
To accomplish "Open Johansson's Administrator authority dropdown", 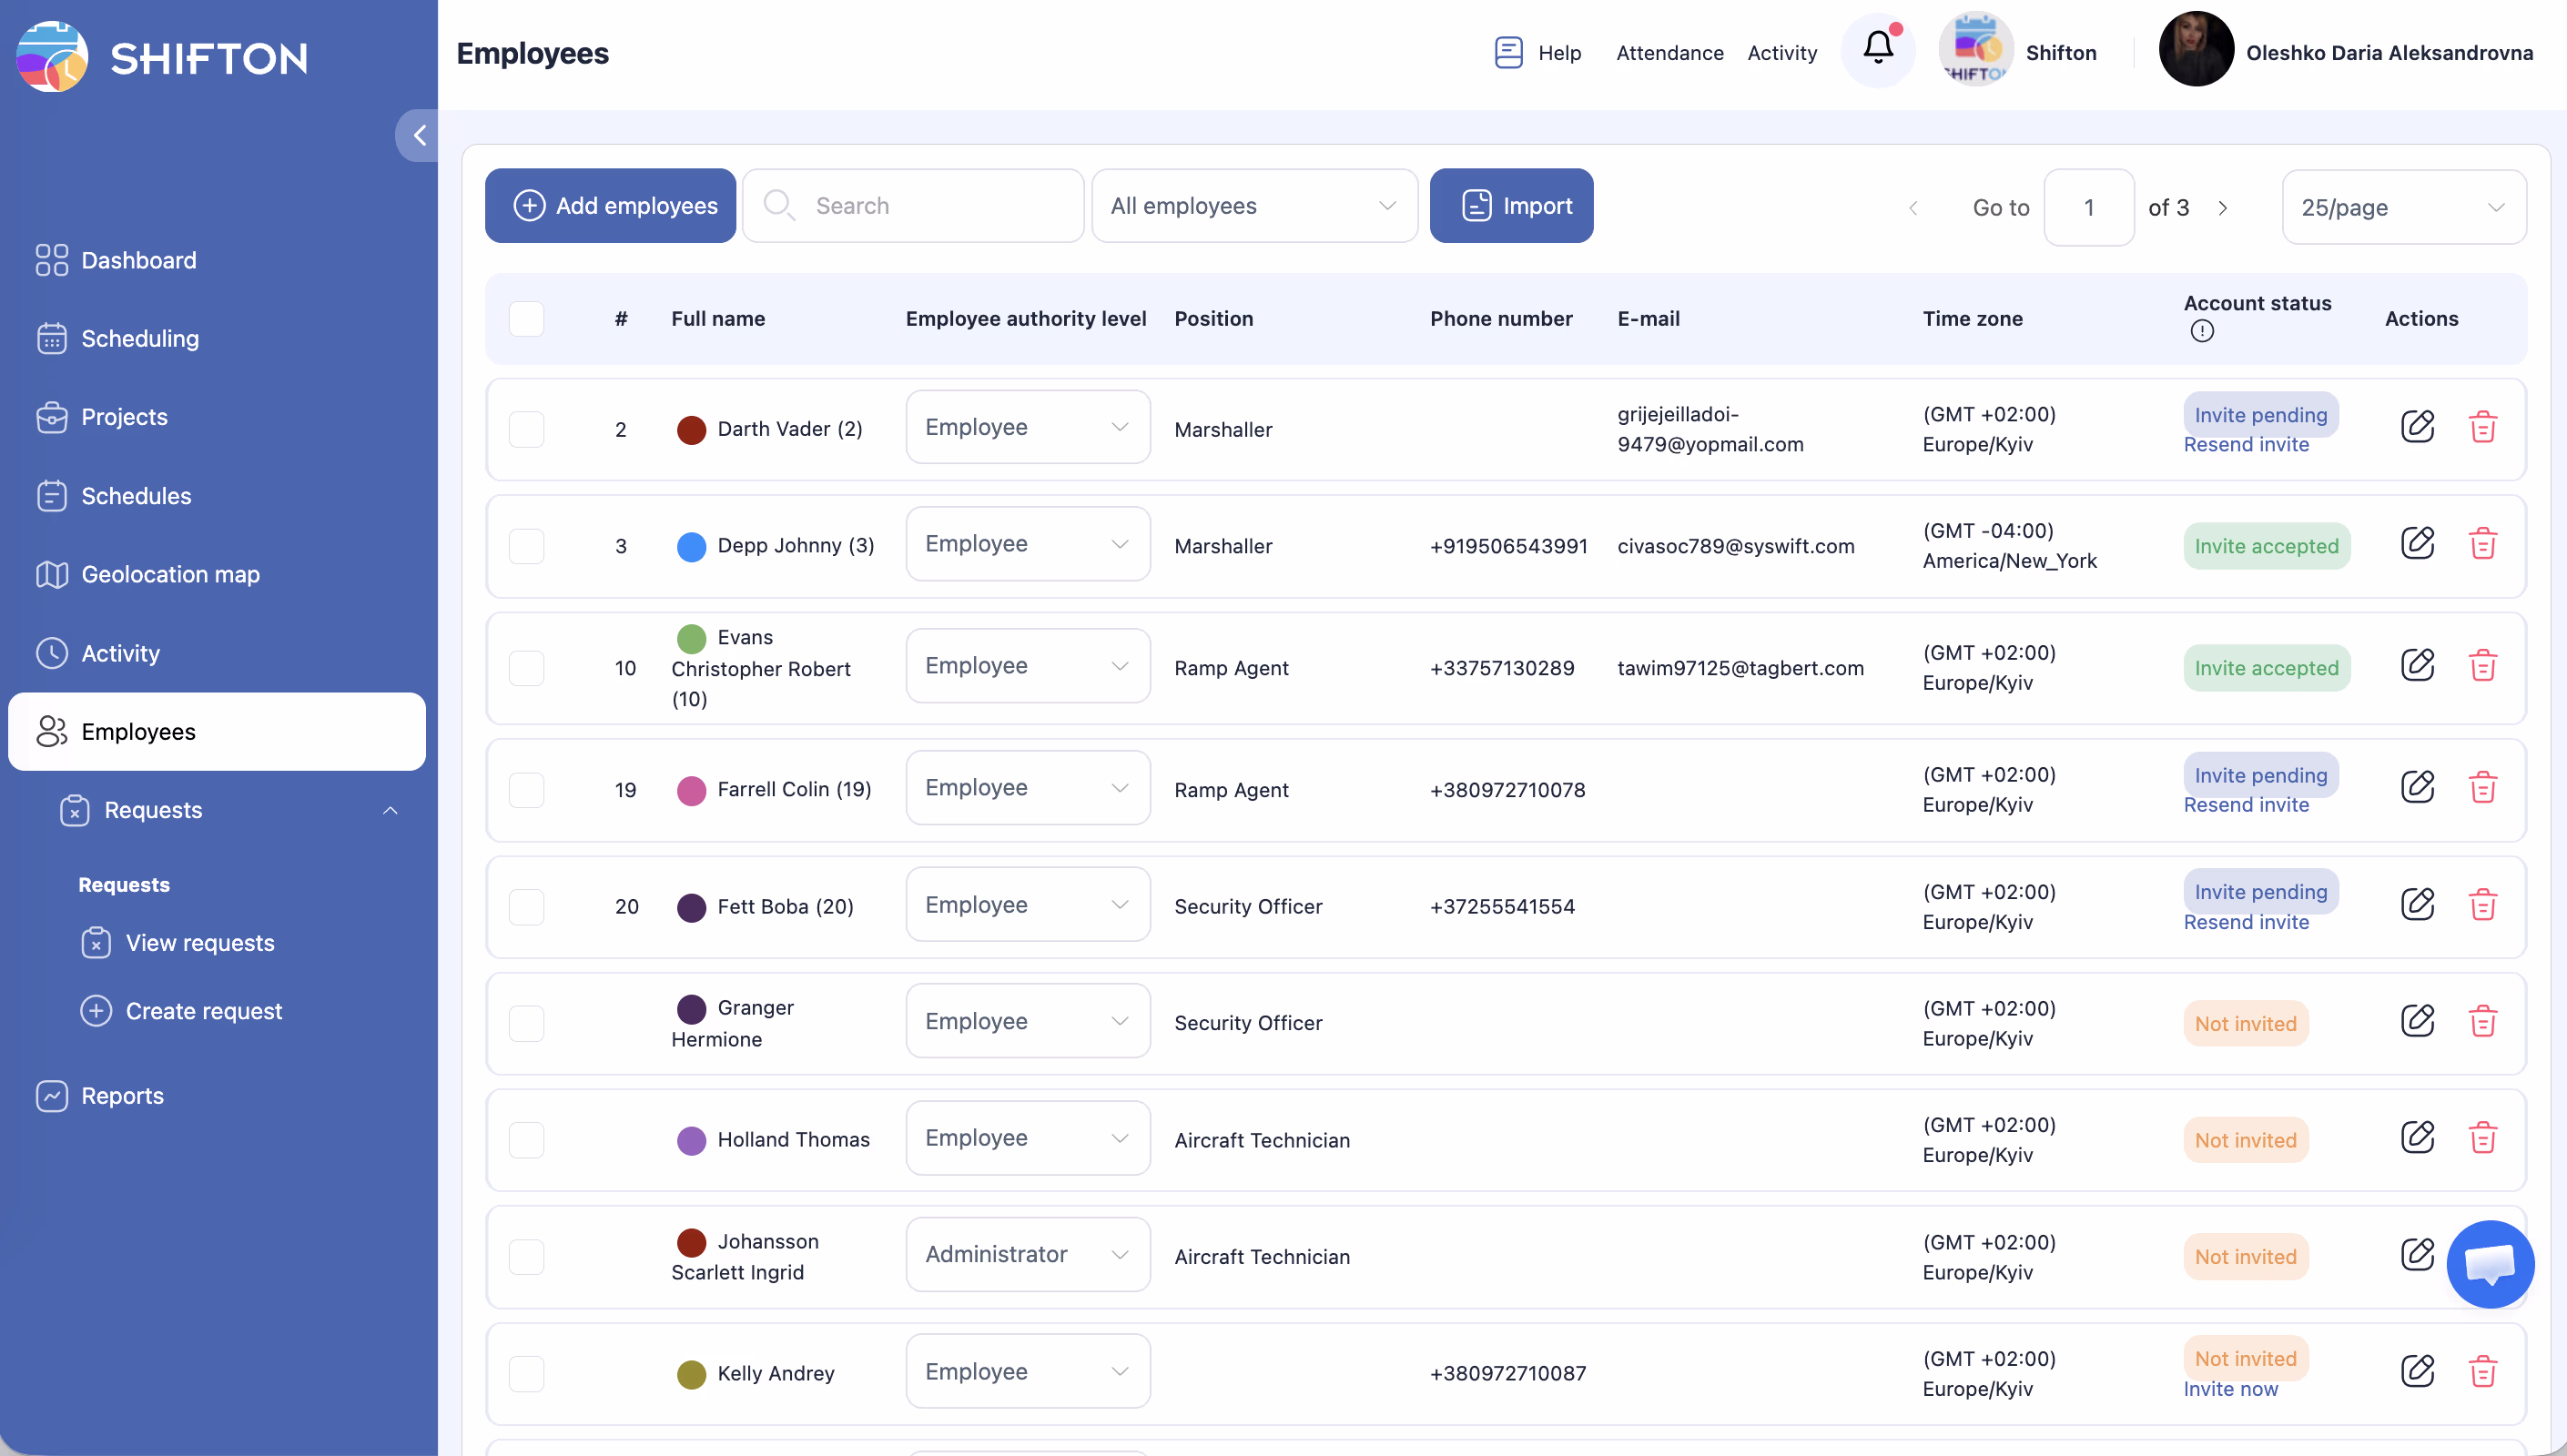I will pyautogui.click(x=1027, y=1254).
